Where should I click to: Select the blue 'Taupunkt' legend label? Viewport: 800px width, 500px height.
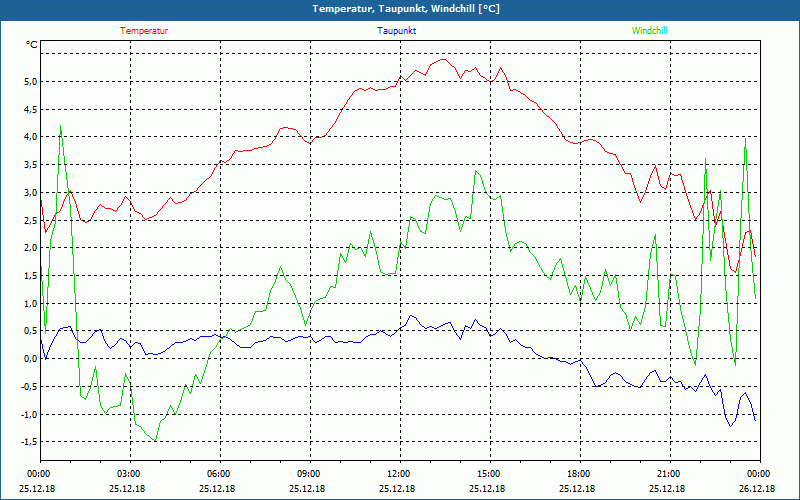point(396,31)
